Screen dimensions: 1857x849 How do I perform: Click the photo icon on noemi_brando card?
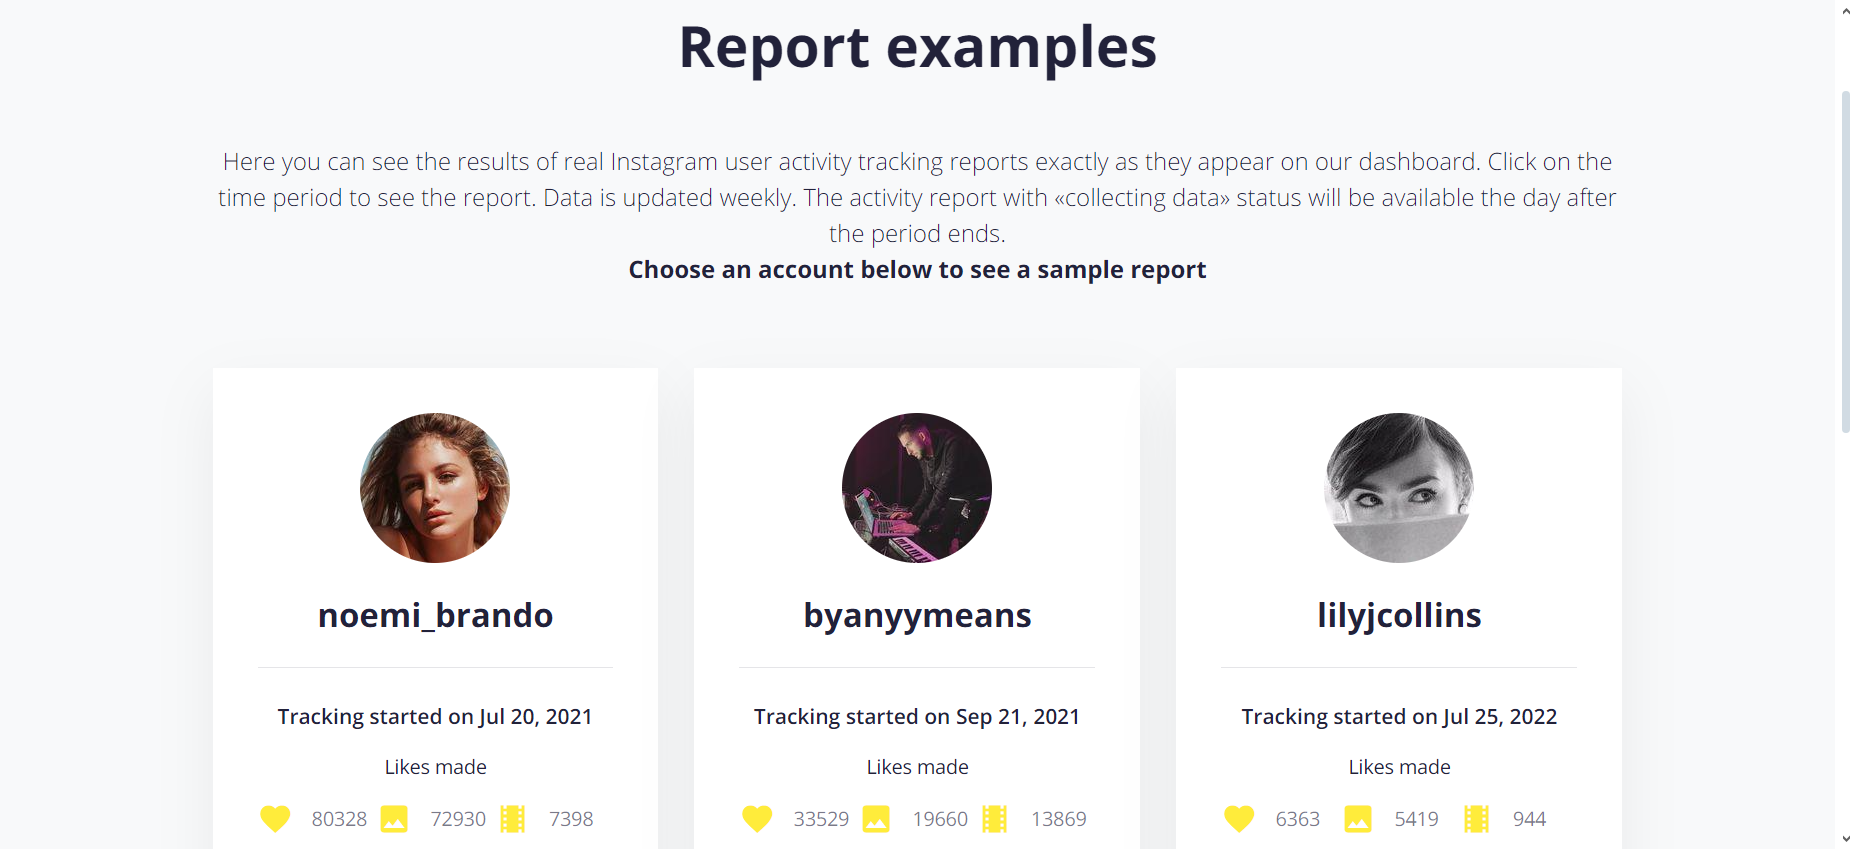[x=394, y=819]
